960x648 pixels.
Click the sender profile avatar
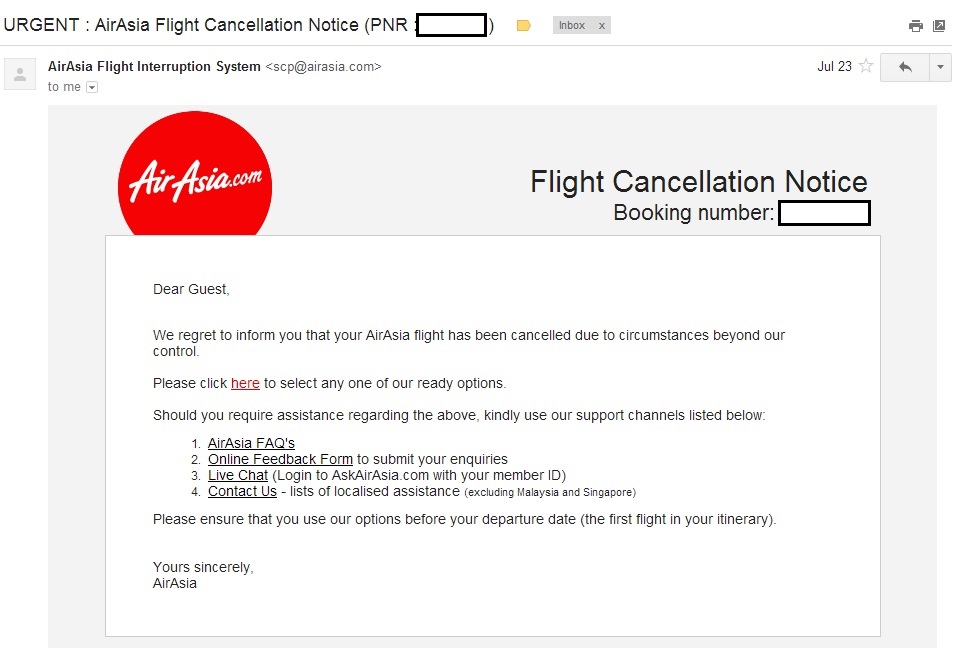[20, 74]
